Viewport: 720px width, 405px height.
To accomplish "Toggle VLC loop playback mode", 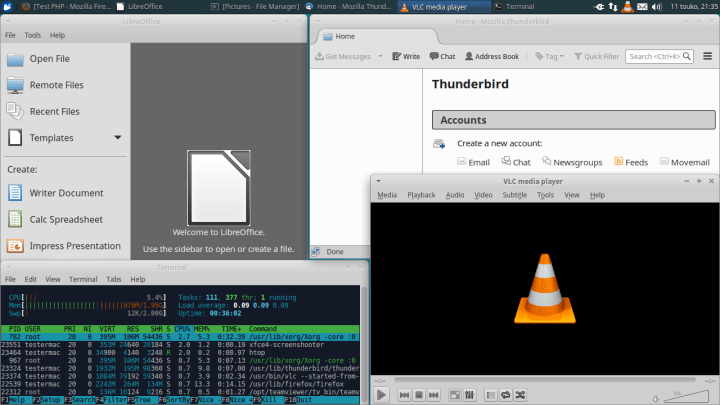I will 506,396.
